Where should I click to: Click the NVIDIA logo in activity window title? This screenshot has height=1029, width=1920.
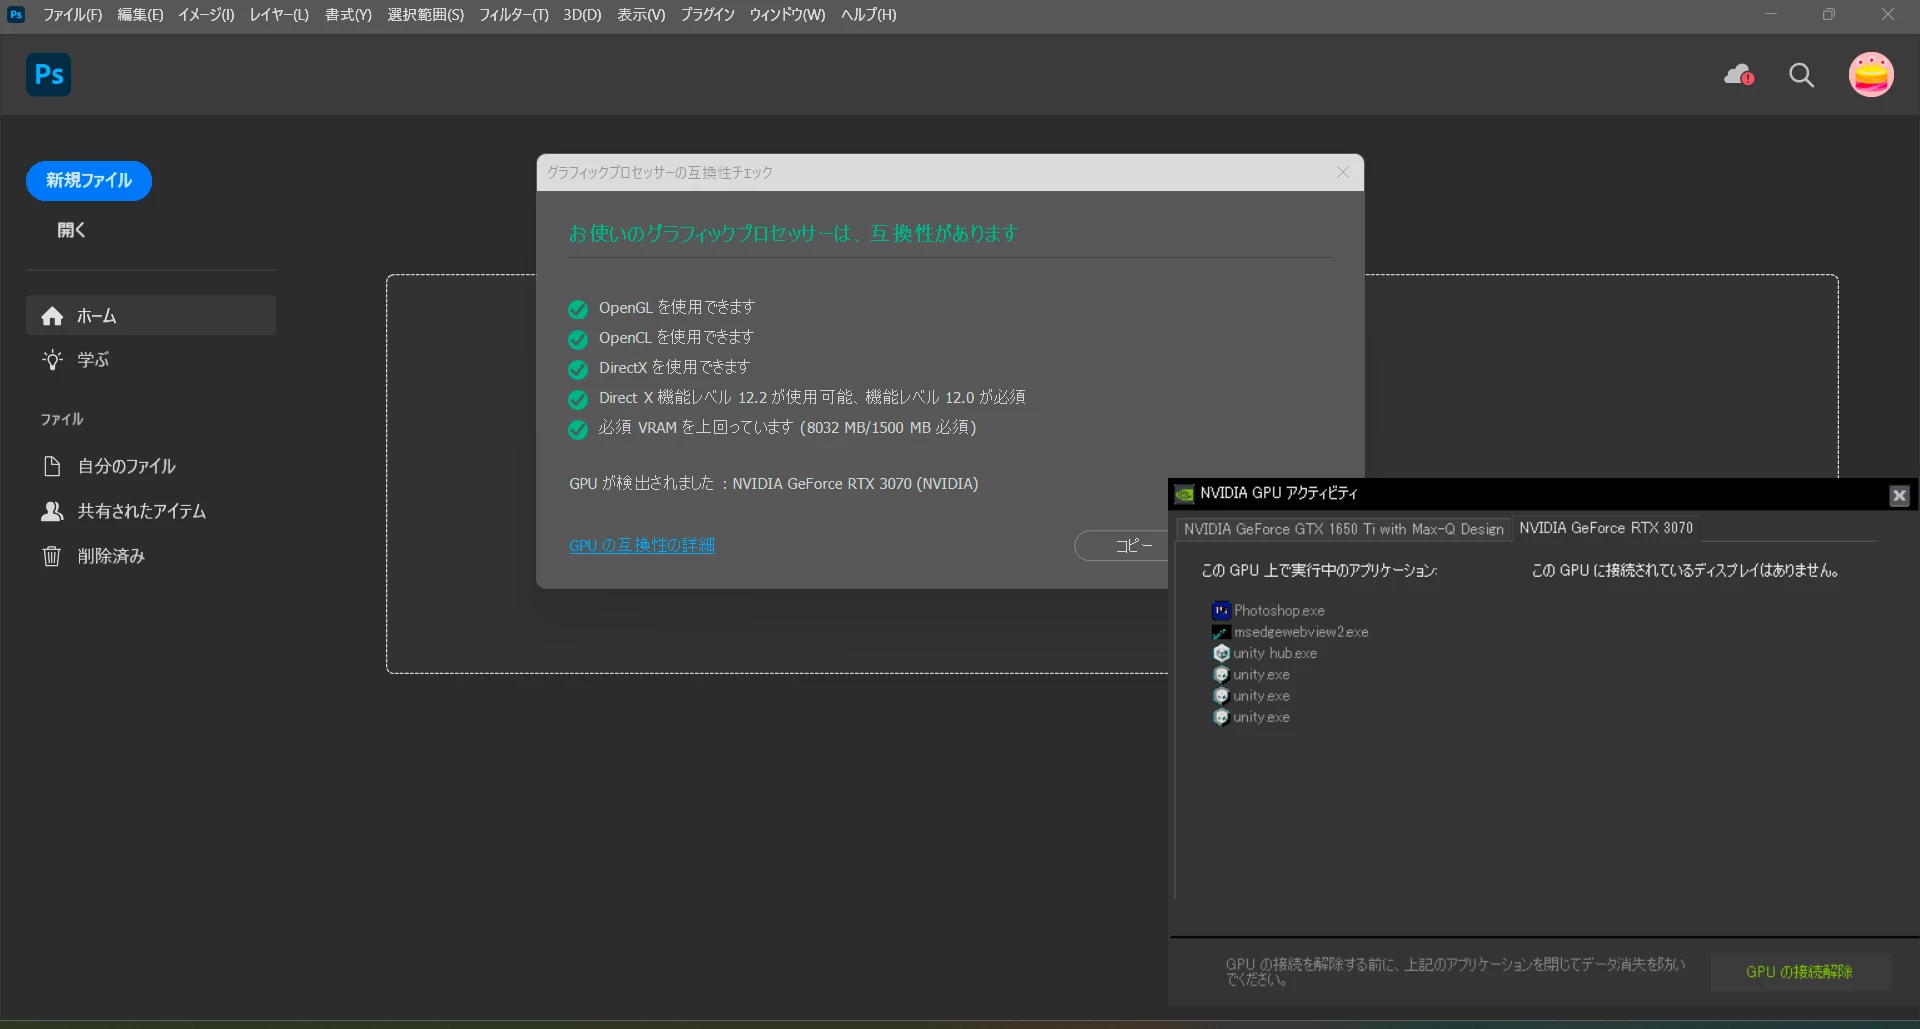[x=1185, y=494]
